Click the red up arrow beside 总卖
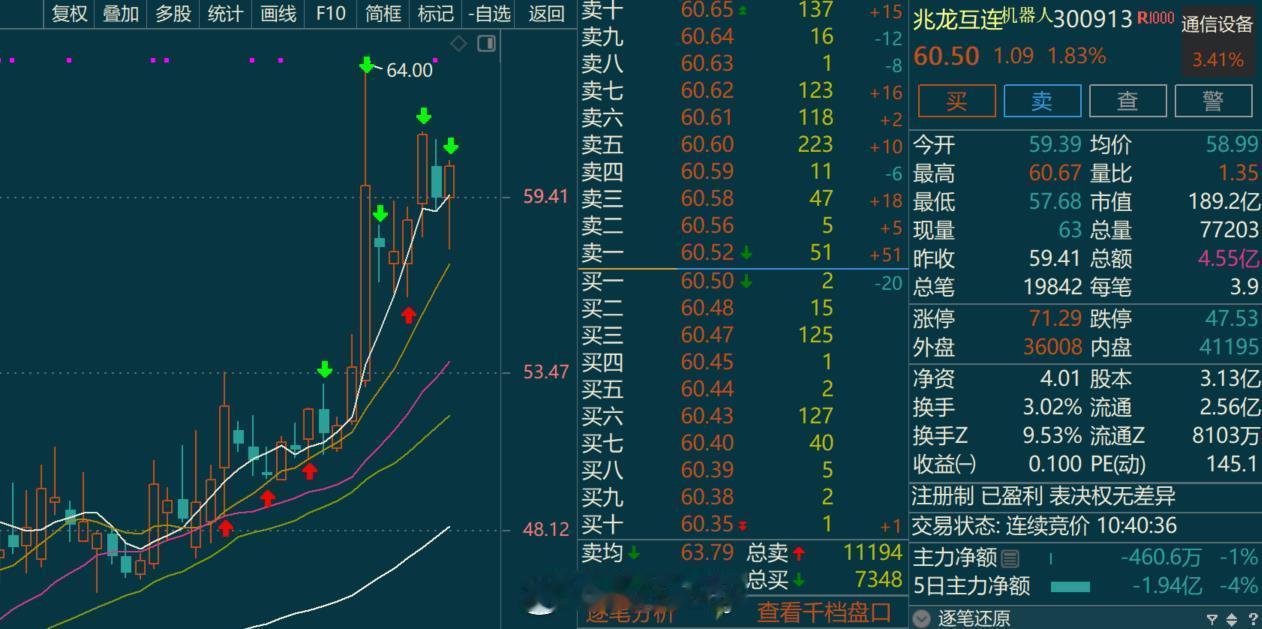 799,553
